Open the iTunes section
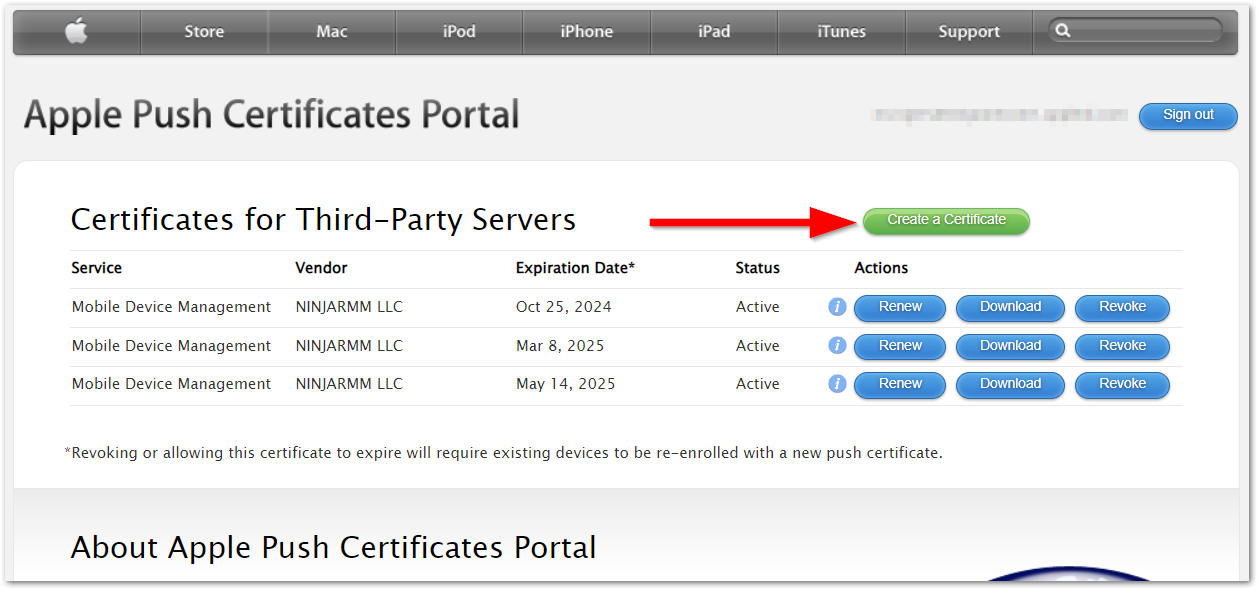The height and width of the screenshot is (590, 1258). point(841,31)
